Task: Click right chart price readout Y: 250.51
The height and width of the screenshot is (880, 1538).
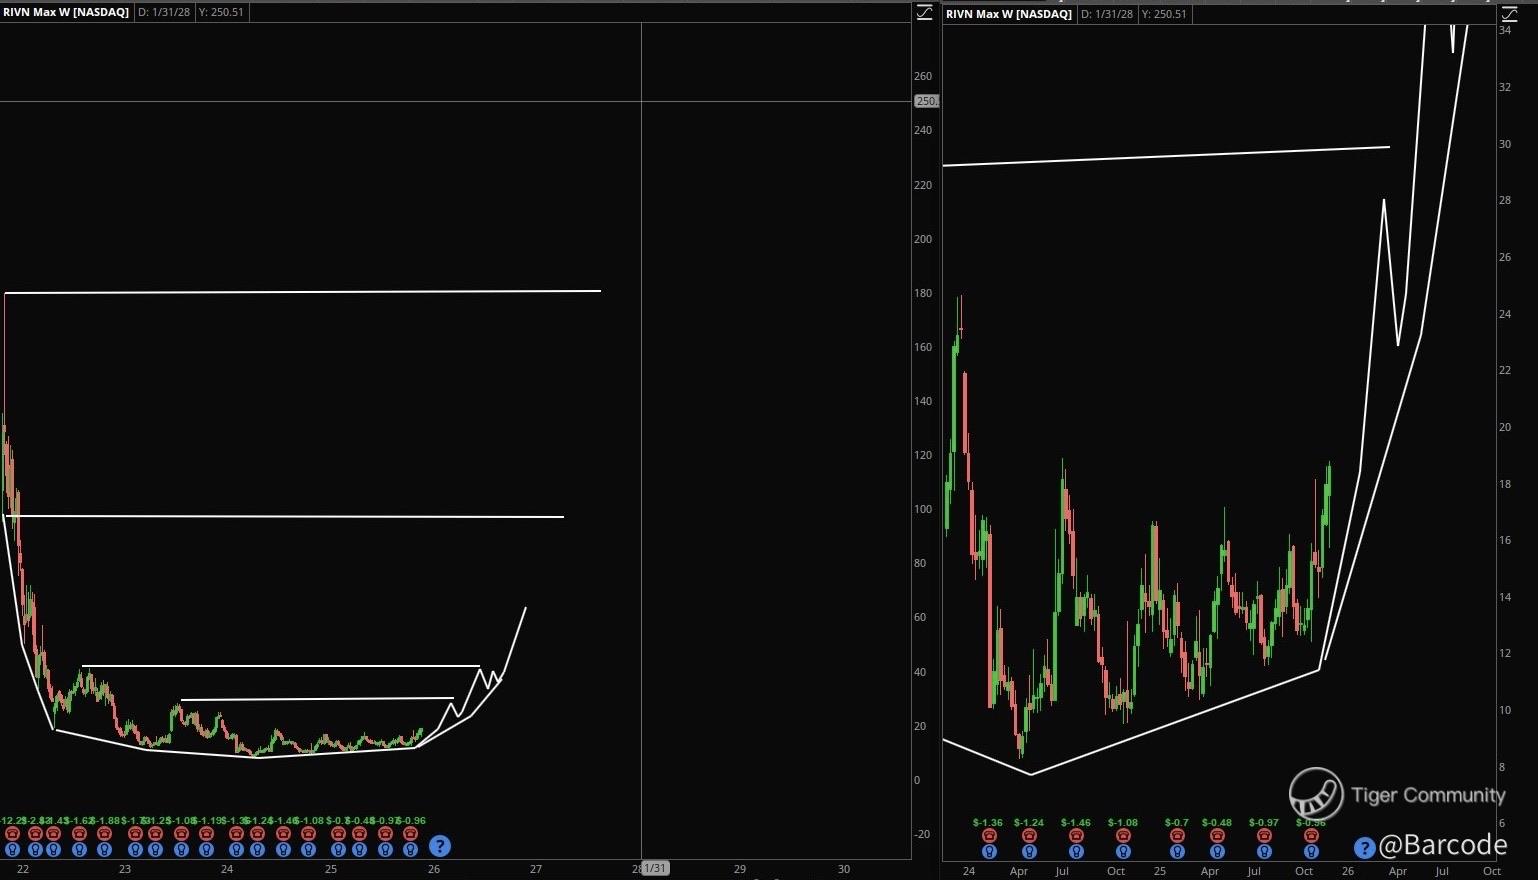Action: tap(1164, 14)
